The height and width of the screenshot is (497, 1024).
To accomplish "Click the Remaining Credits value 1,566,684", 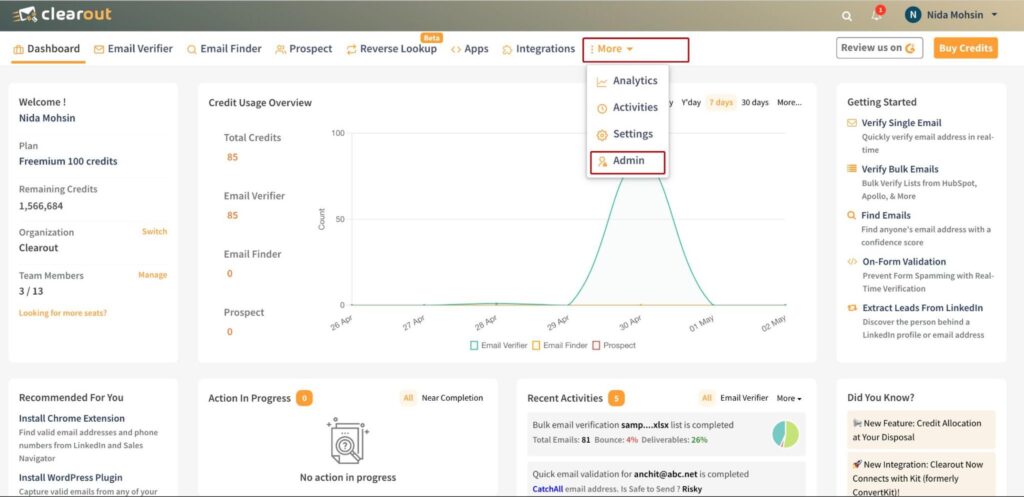I will [41, 206].
